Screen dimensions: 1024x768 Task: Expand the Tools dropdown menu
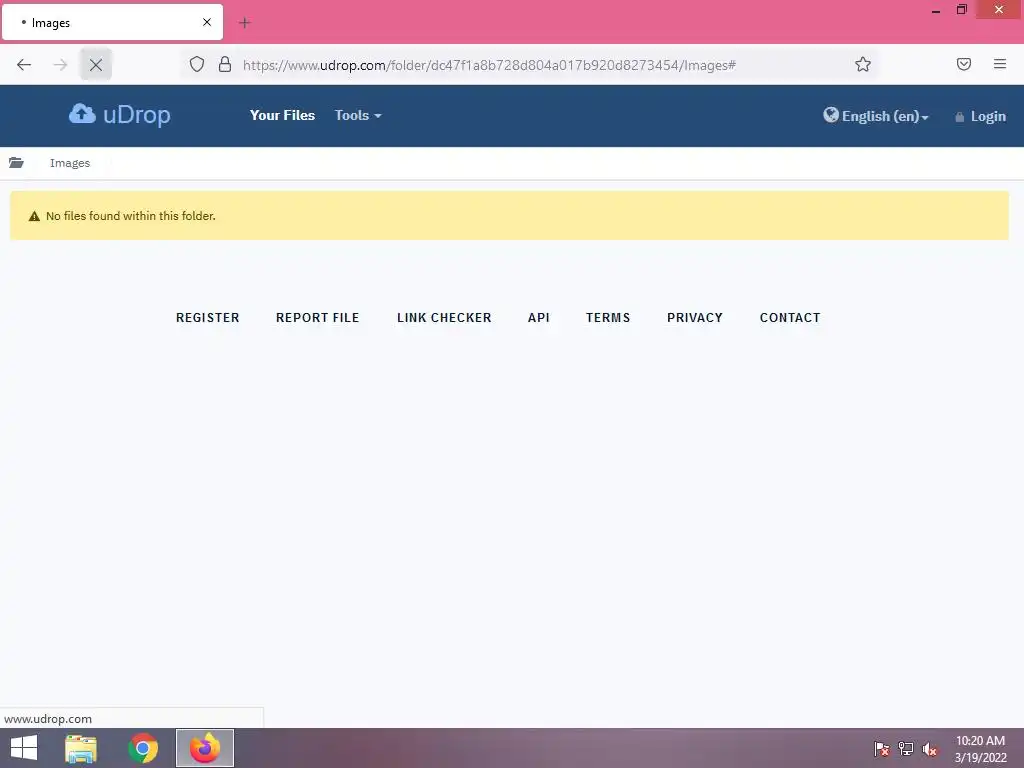(358, 115)
